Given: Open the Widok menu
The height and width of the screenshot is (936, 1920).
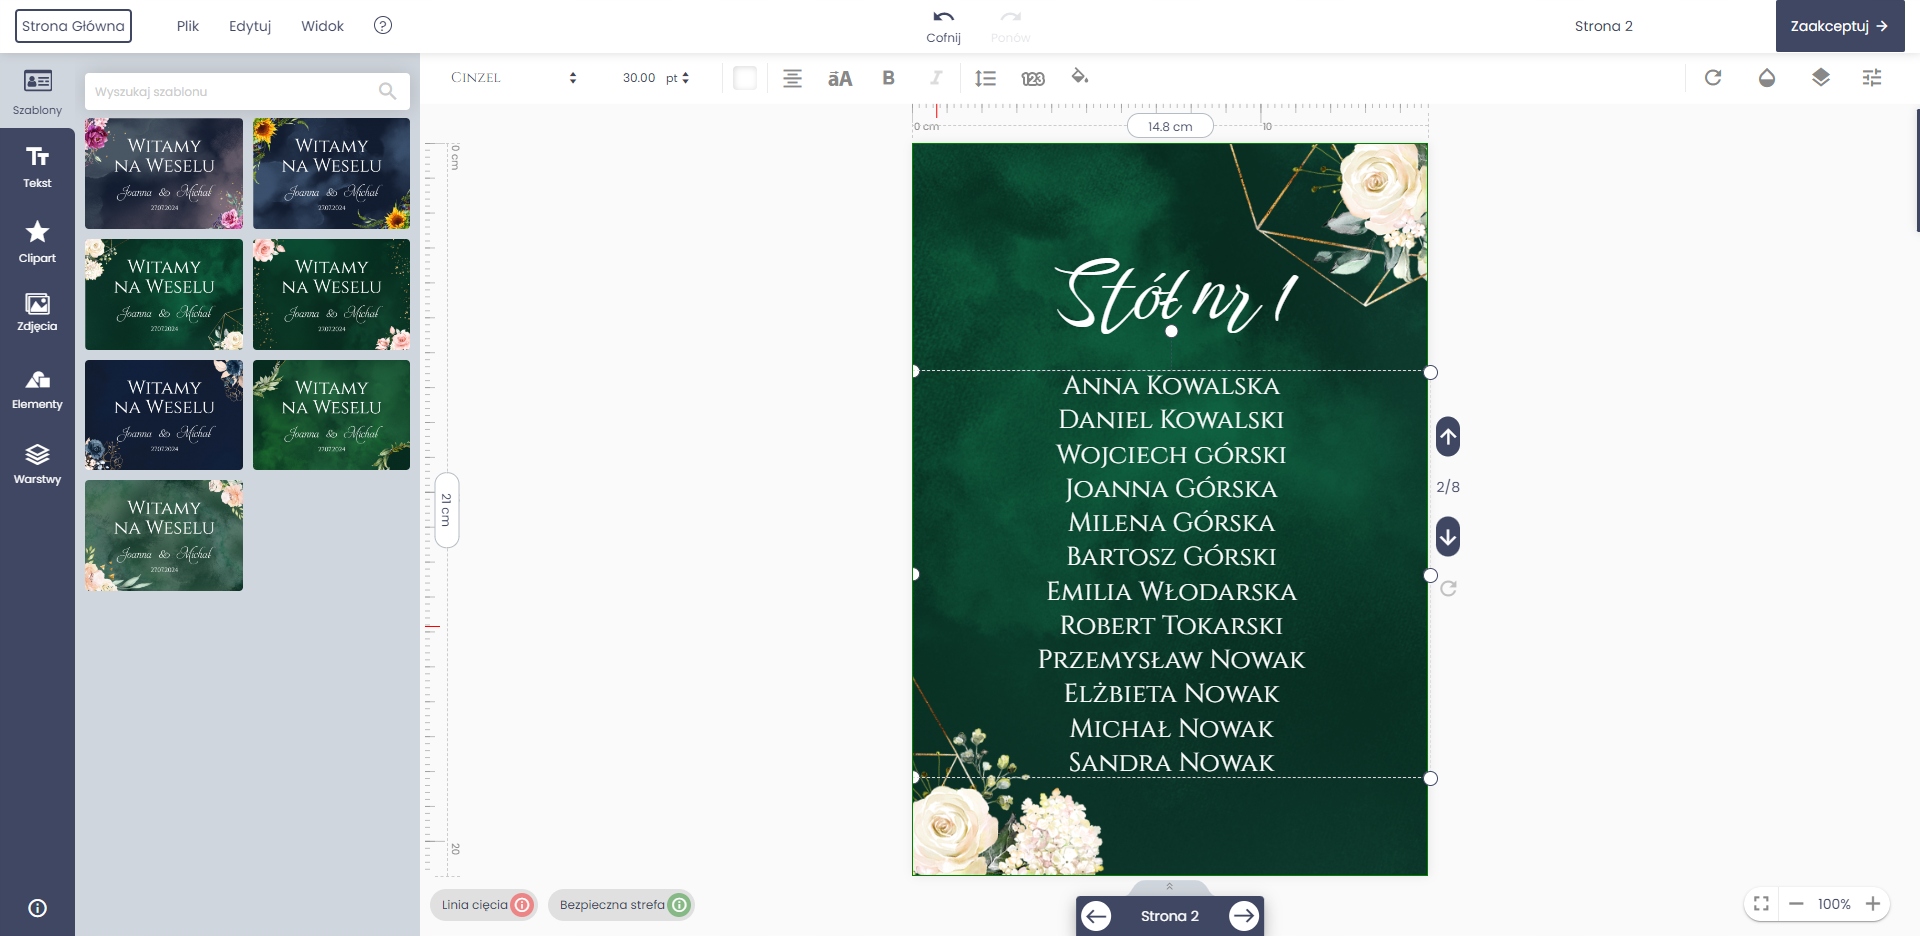Looking at the screenshot, I should [322, 26].
